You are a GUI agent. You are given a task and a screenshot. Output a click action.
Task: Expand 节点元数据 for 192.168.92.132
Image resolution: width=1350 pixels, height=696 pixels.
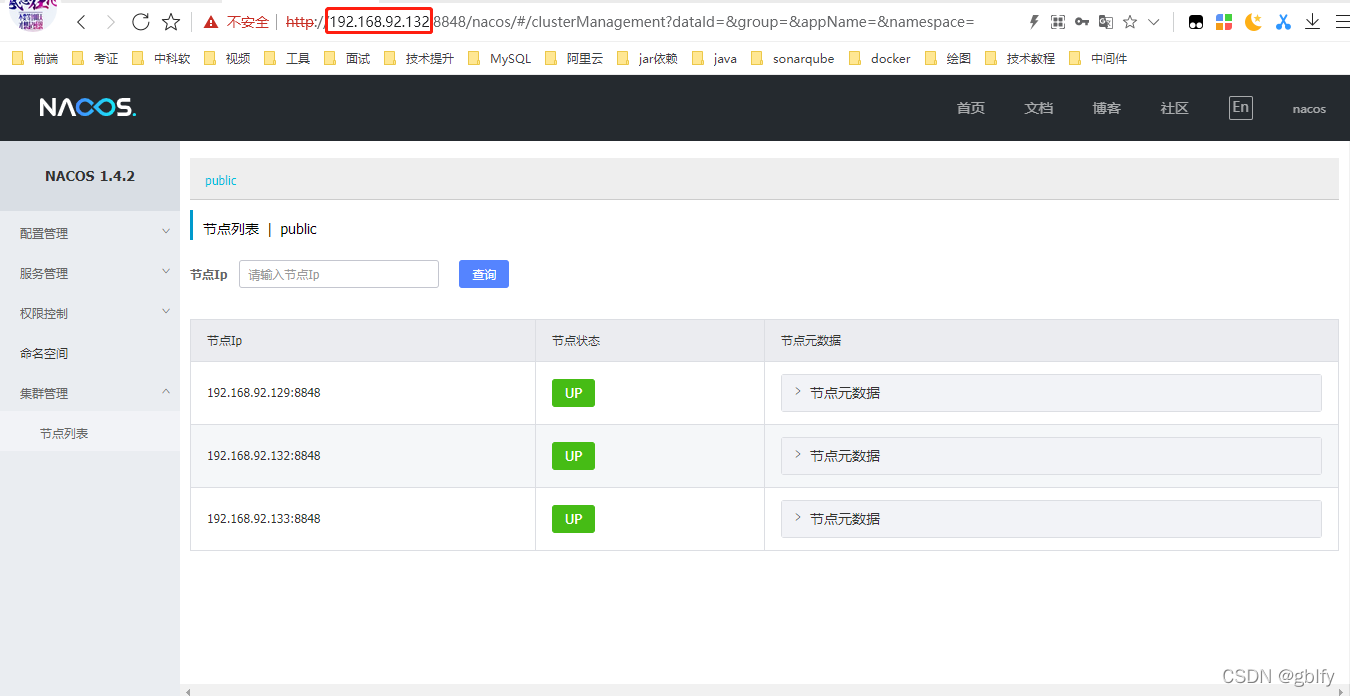[x=1051, y=456]
